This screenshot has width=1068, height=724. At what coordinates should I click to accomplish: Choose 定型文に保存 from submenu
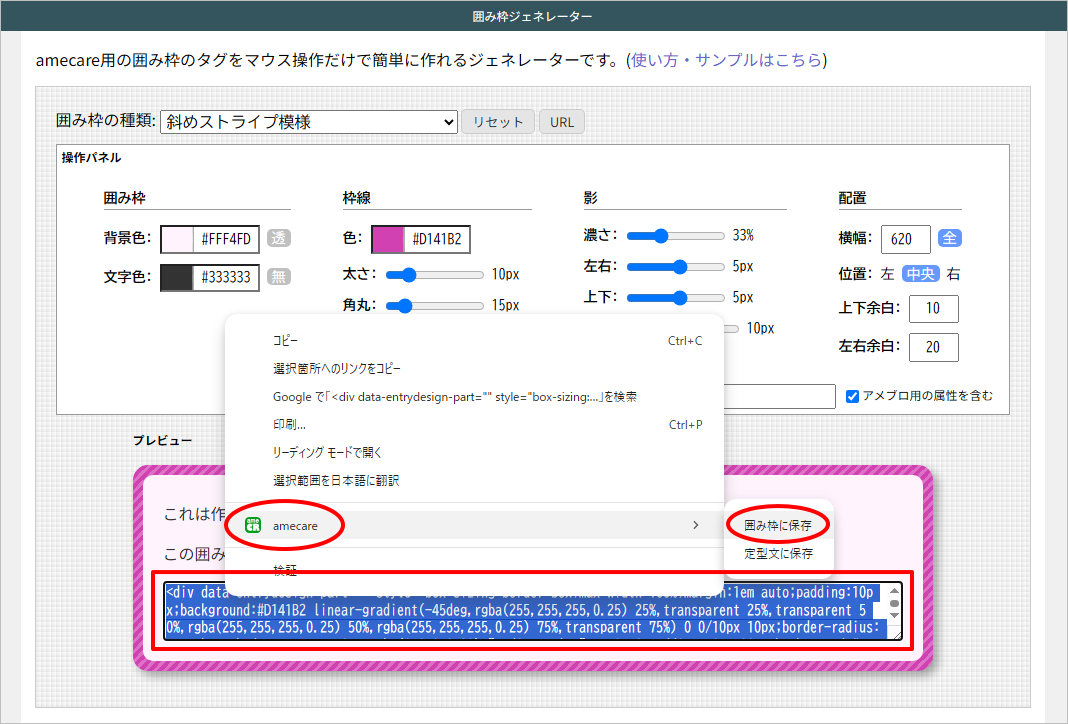tap(778, 553)
